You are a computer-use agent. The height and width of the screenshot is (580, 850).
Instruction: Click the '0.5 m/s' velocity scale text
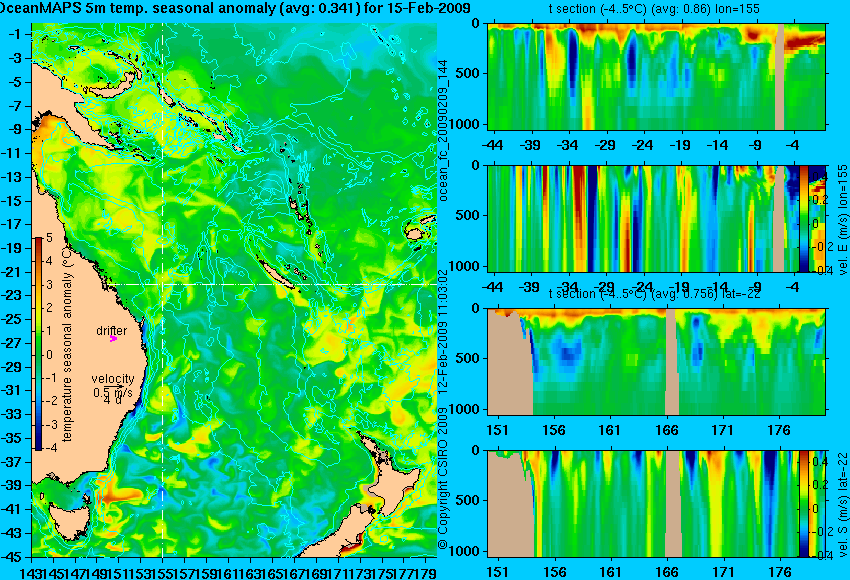point(113,392)
